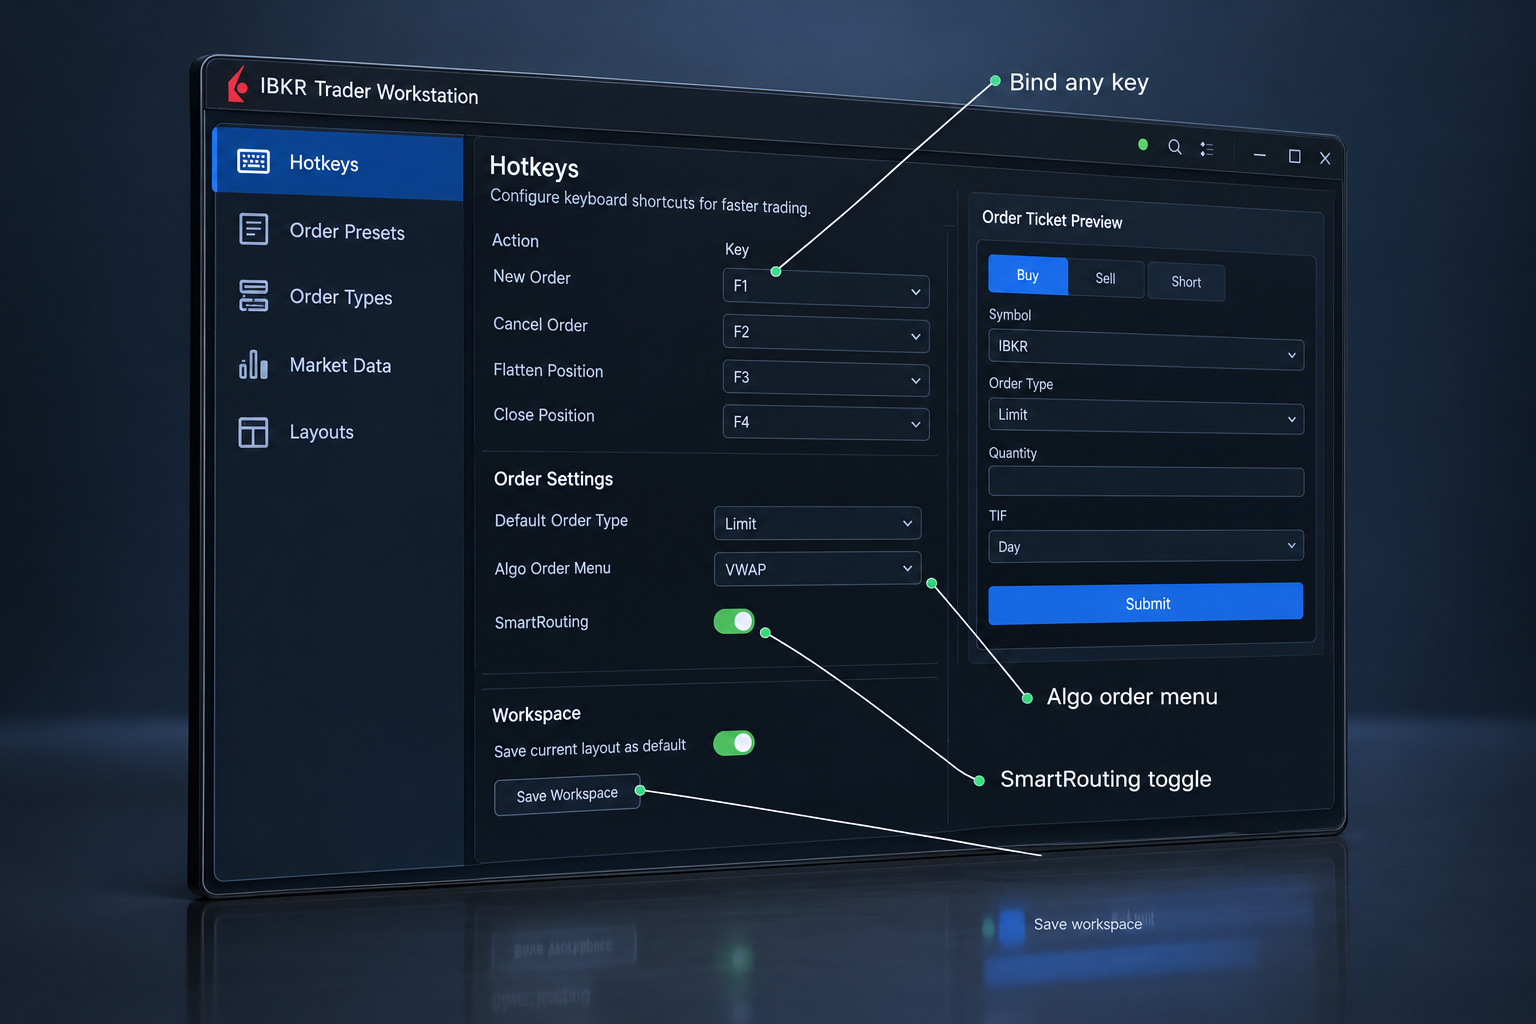Select the Hotkeys sidebar item

coord(338,162)
